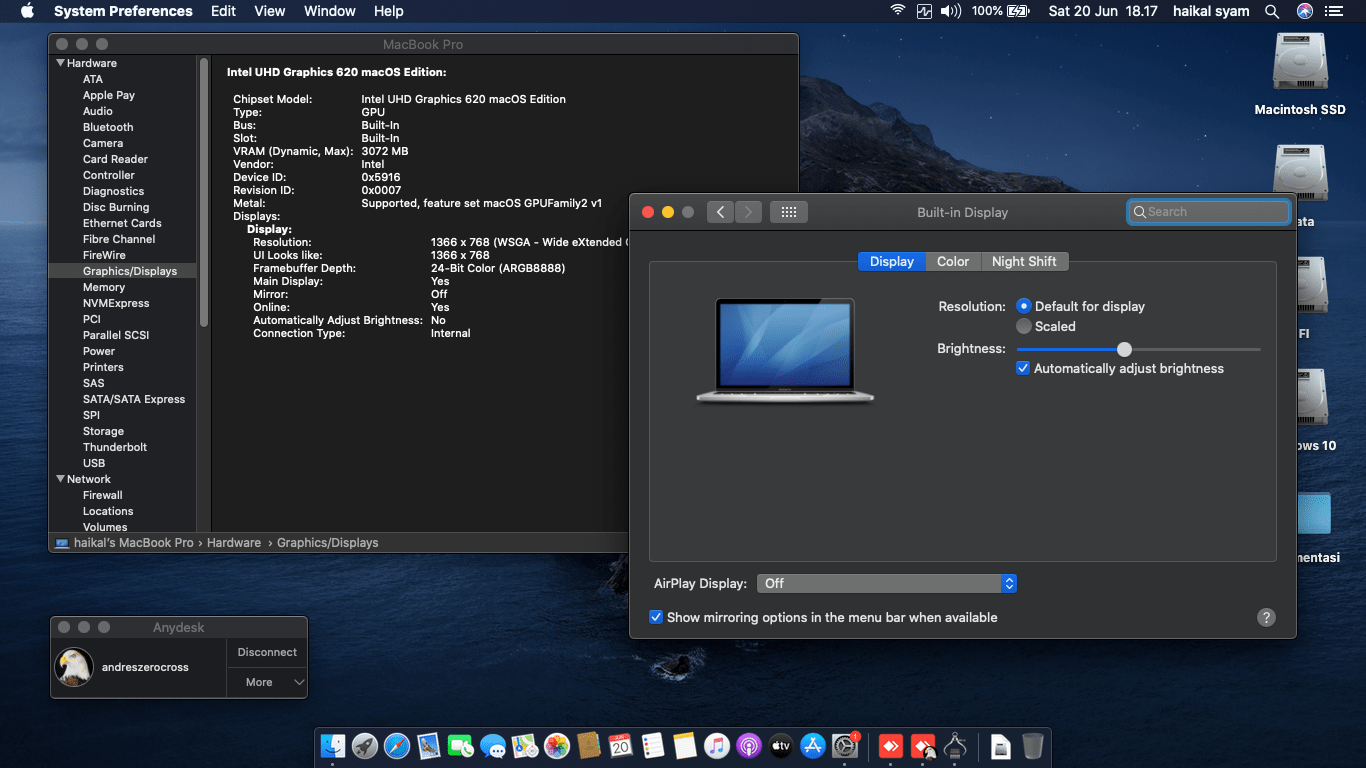Show all preferences with the grid button
Viewport: 1366px width, 768px height.
point(788,212)
